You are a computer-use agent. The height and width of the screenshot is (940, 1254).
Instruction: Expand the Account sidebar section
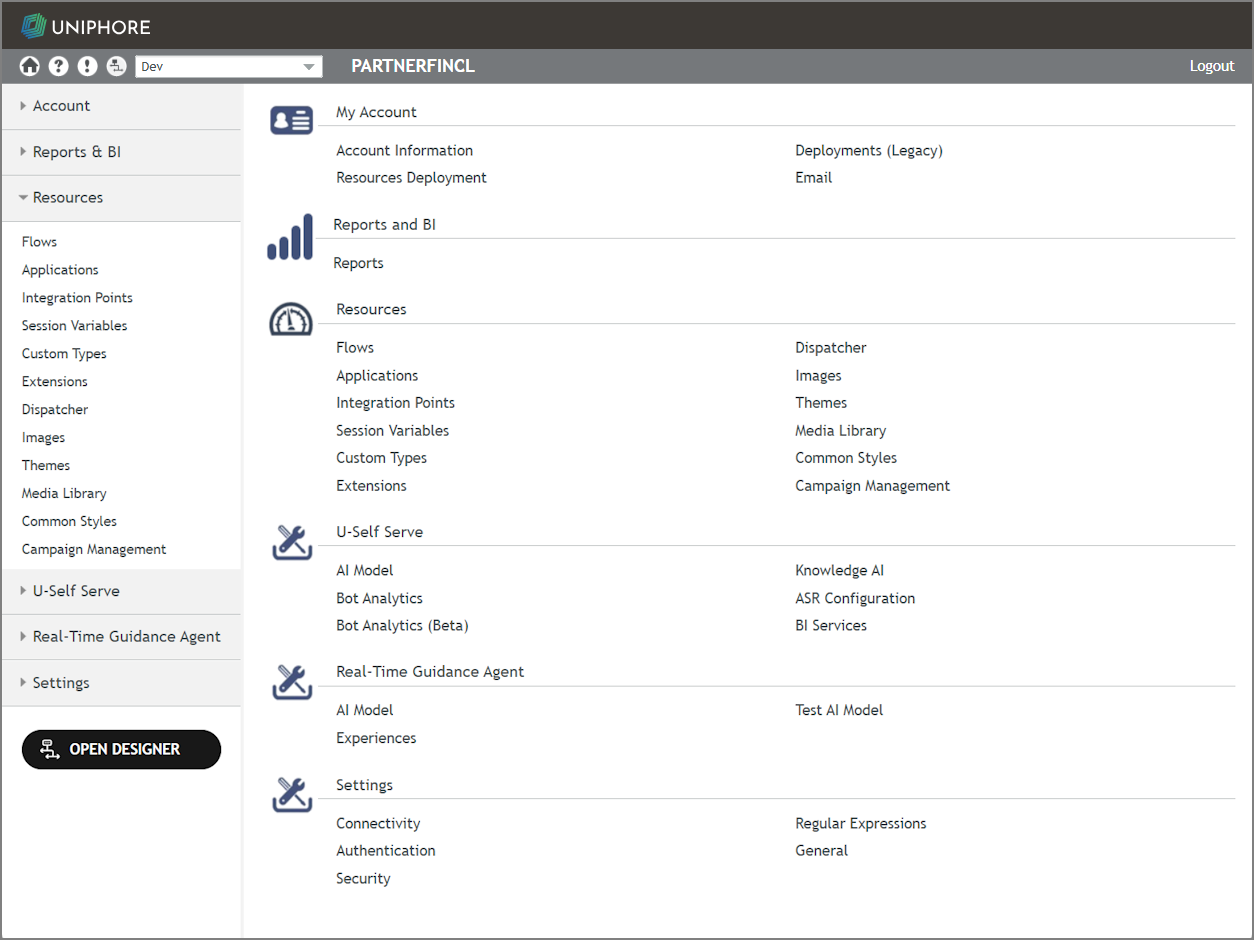pyautogui.click(x=121, y=106)
